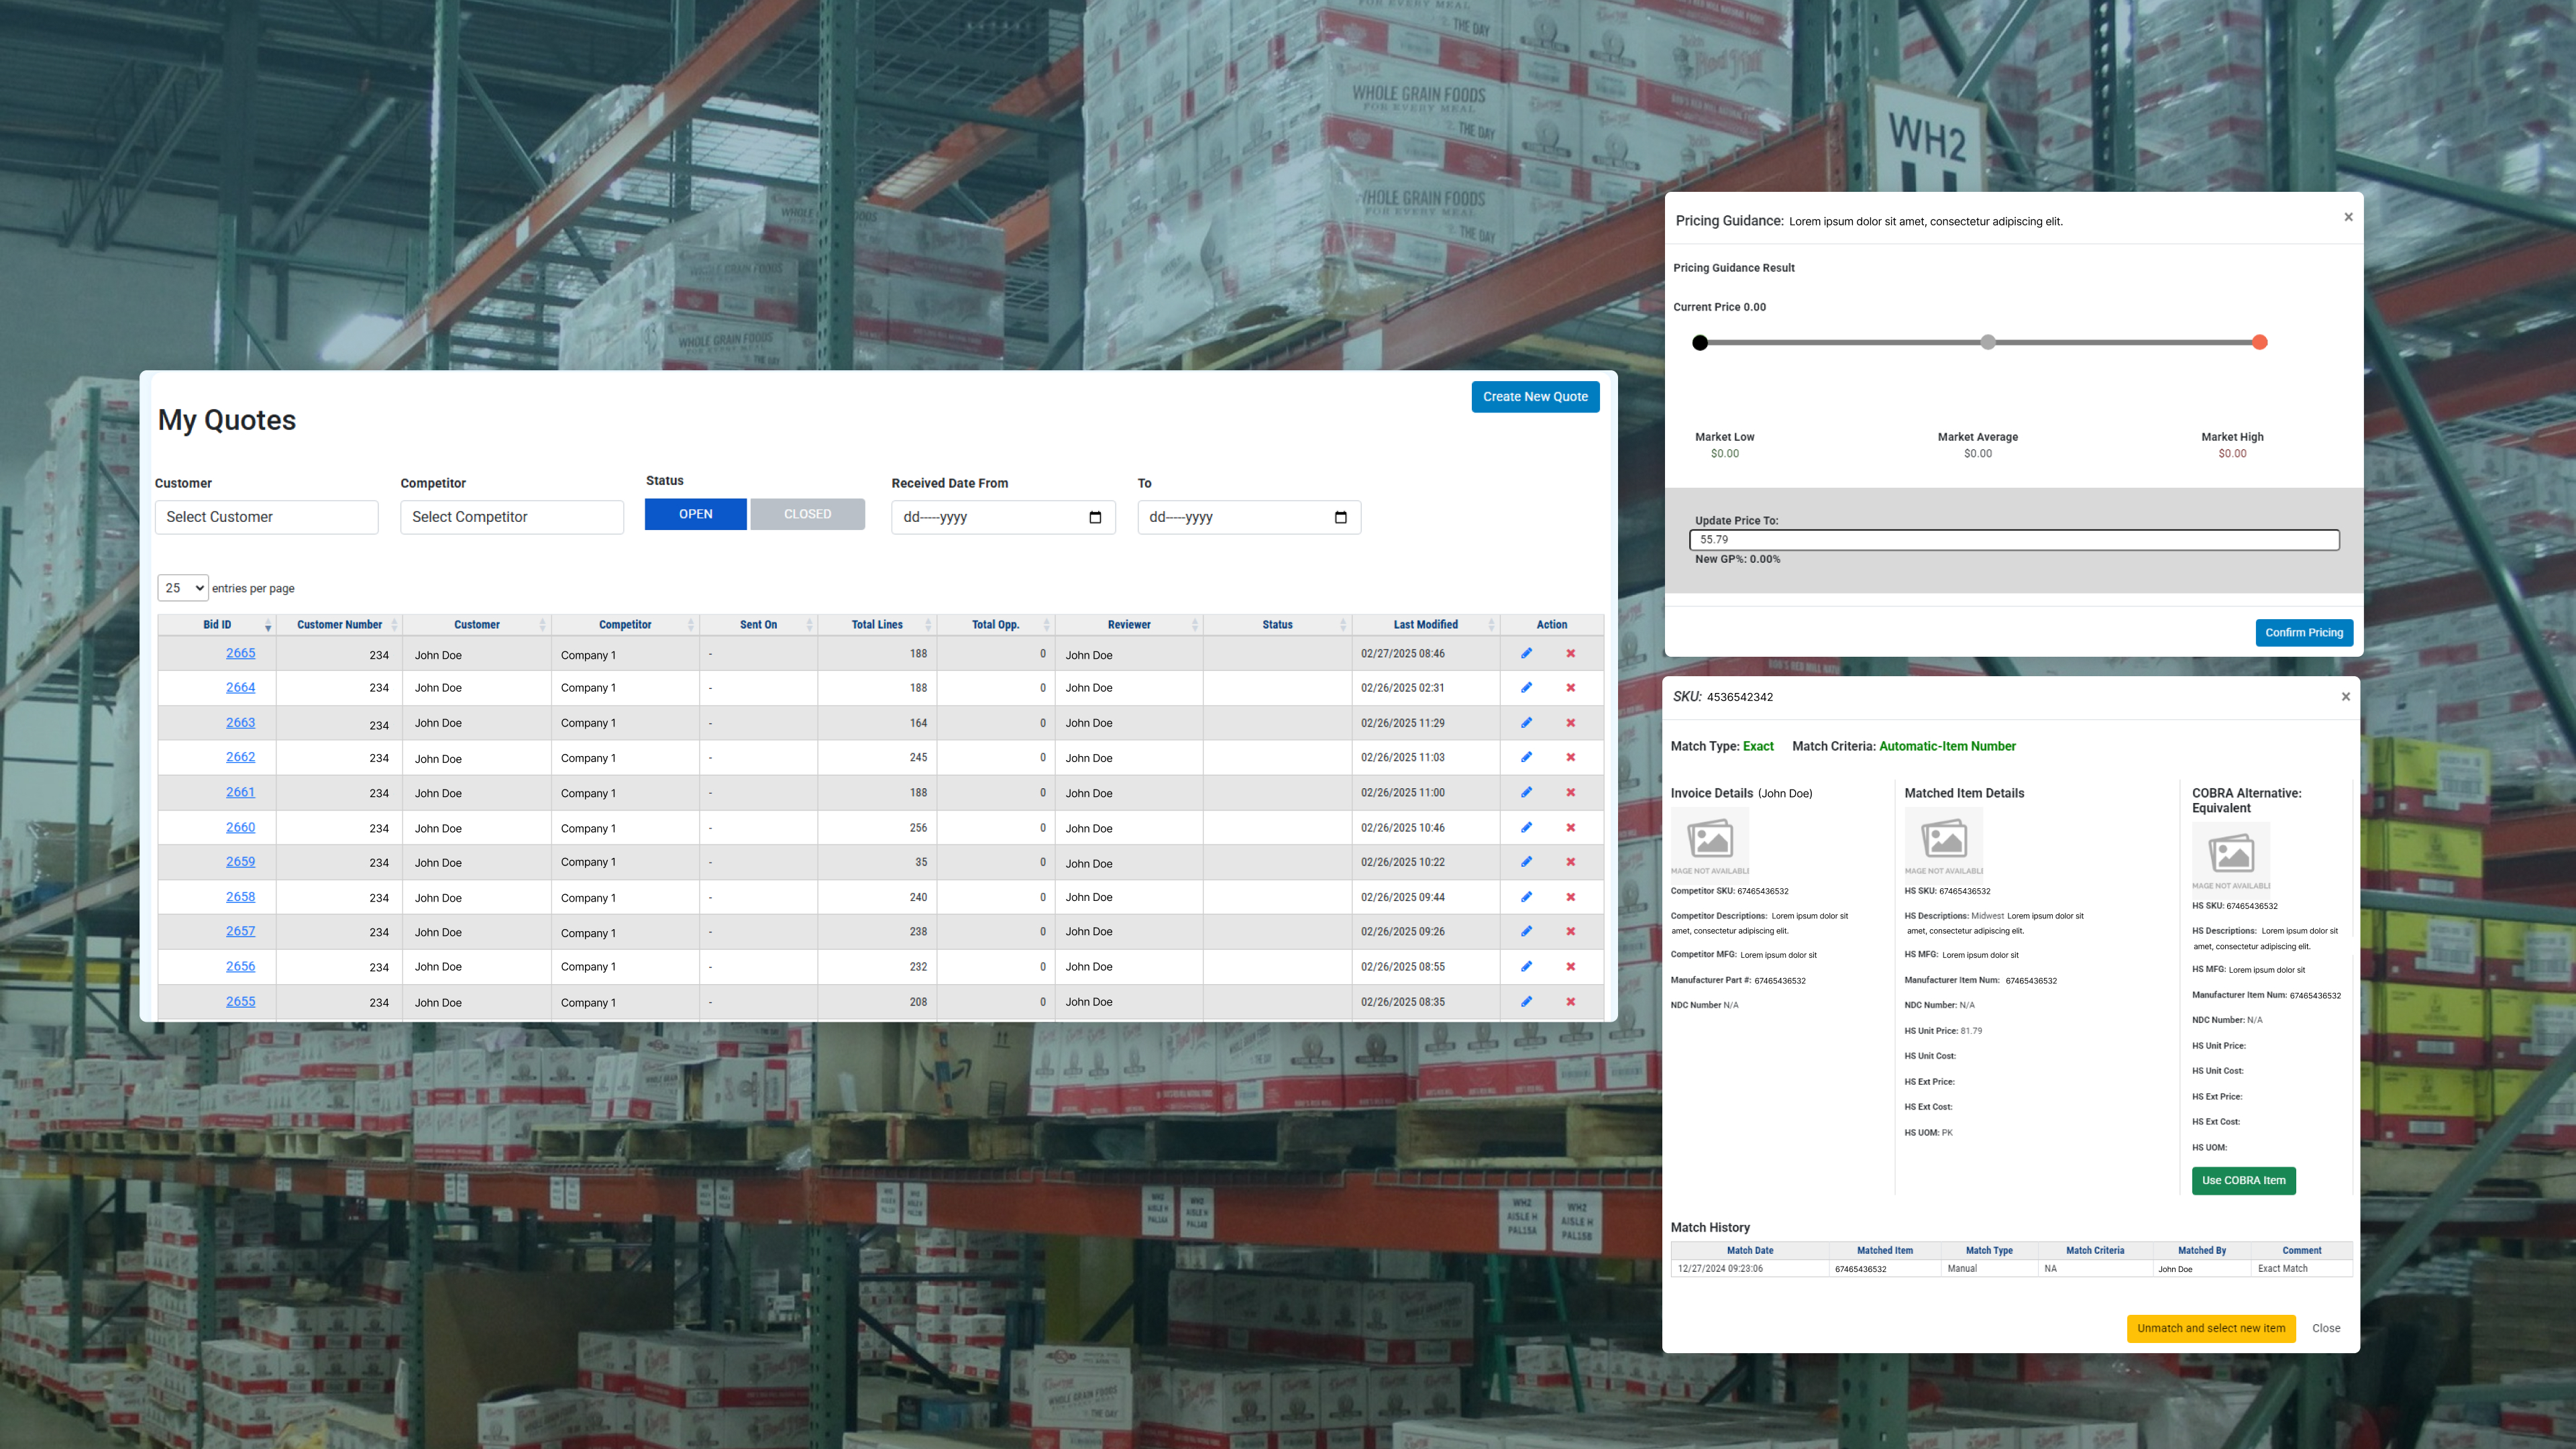This screenshot has width=2576, height=1449.
Task: Switch status filter to CLOSED
Action: click(x=807, y=514)
